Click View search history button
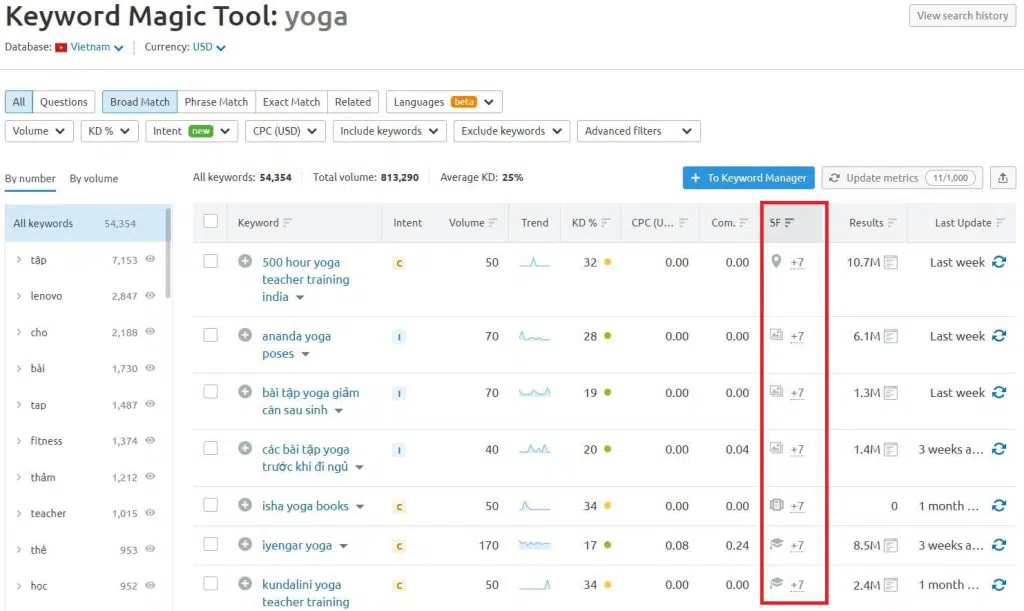The image size is (1024, 611). (963, 16)
